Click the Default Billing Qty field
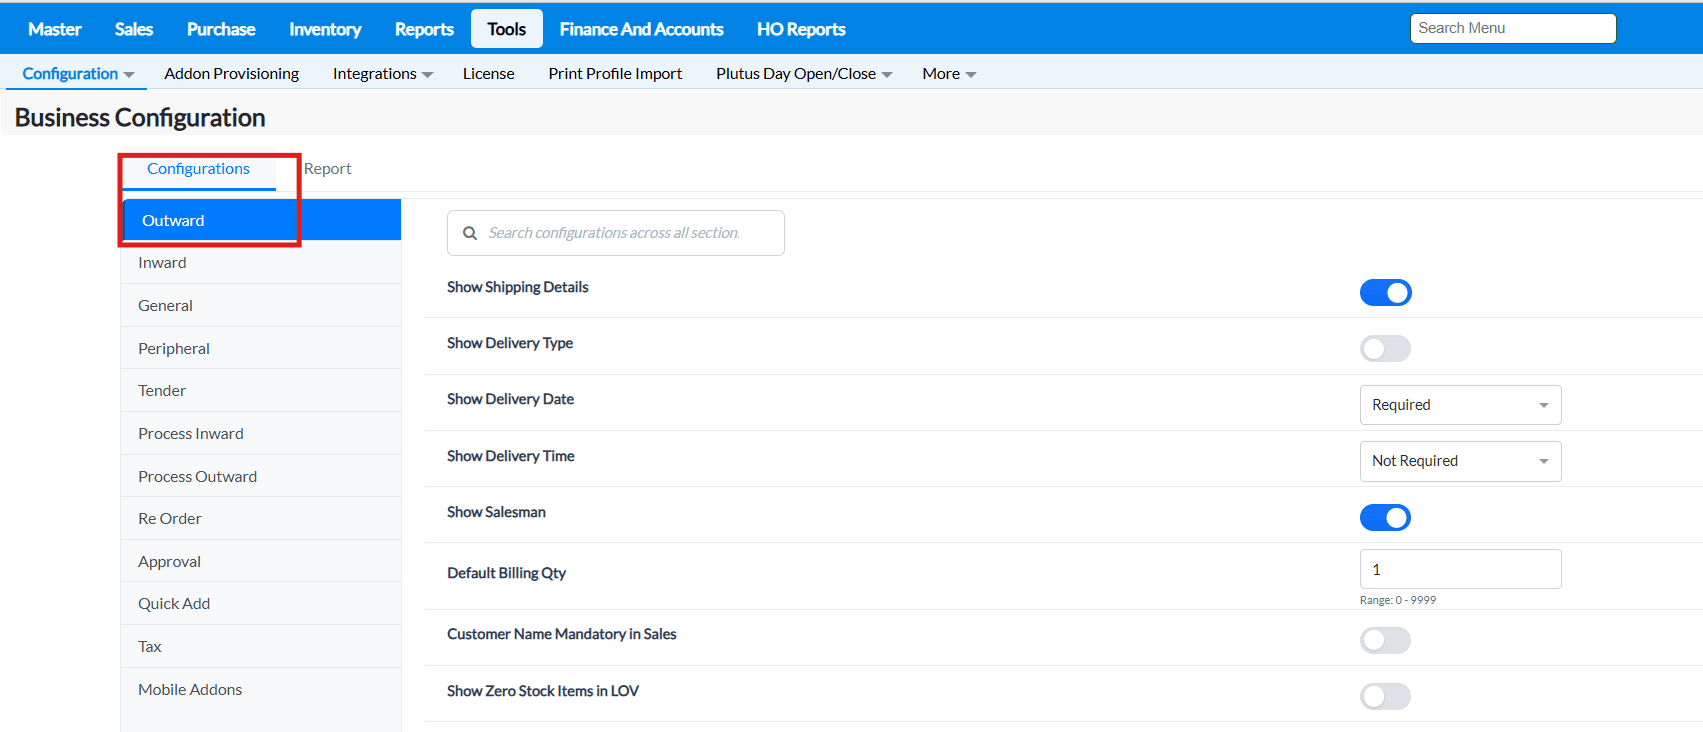 [x=1460, y=570]
